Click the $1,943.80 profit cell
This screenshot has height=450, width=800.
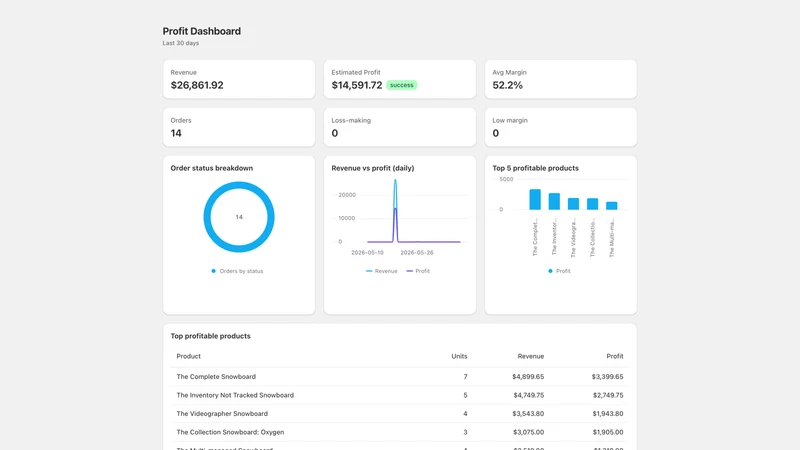point(608,413)
